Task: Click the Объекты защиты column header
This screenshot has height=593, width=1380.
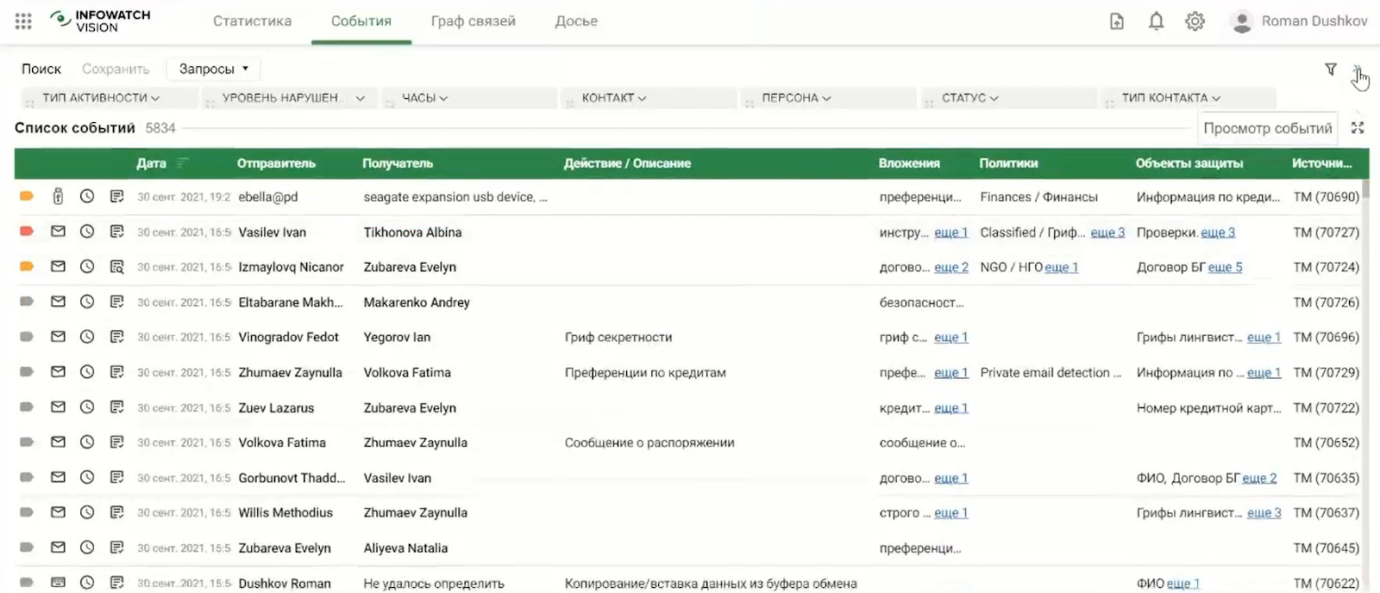Action: (1189, 163)
